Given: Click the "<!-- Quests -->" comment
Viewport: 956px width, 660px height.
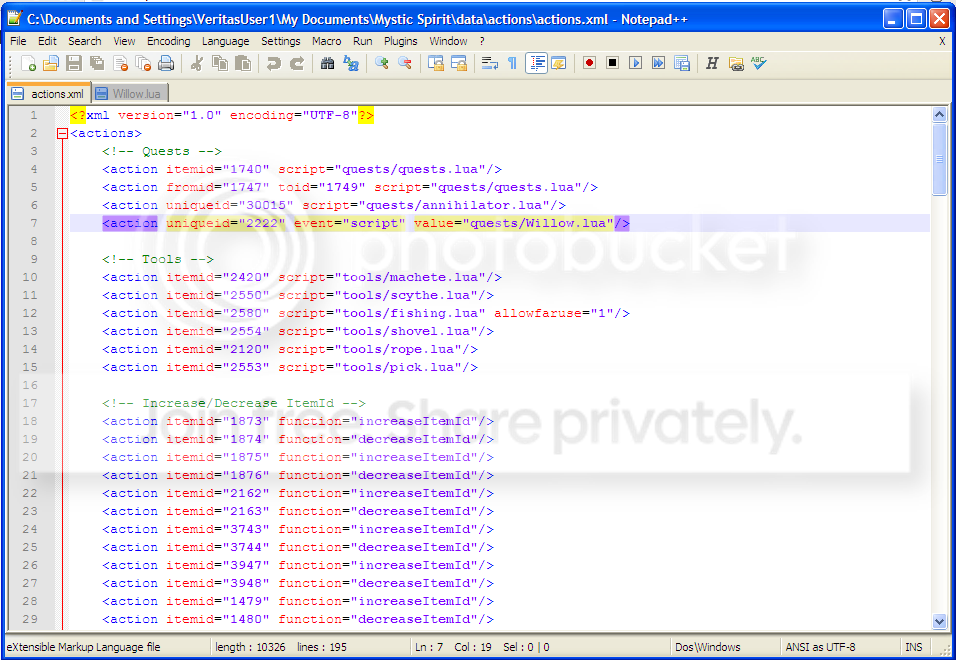Looking at the screenshot, I should [x=162, y=151].
